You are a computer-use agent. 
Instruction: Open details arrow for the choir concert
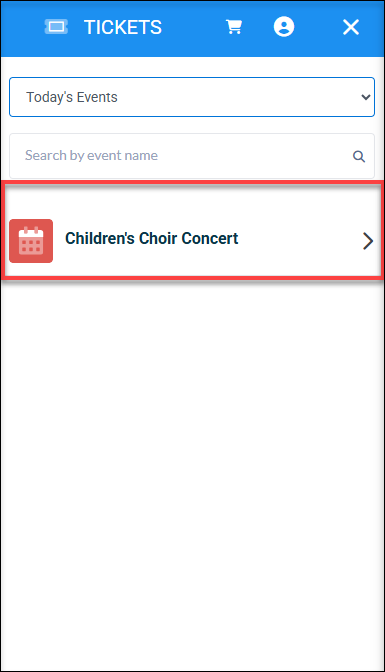click(368, 241)
